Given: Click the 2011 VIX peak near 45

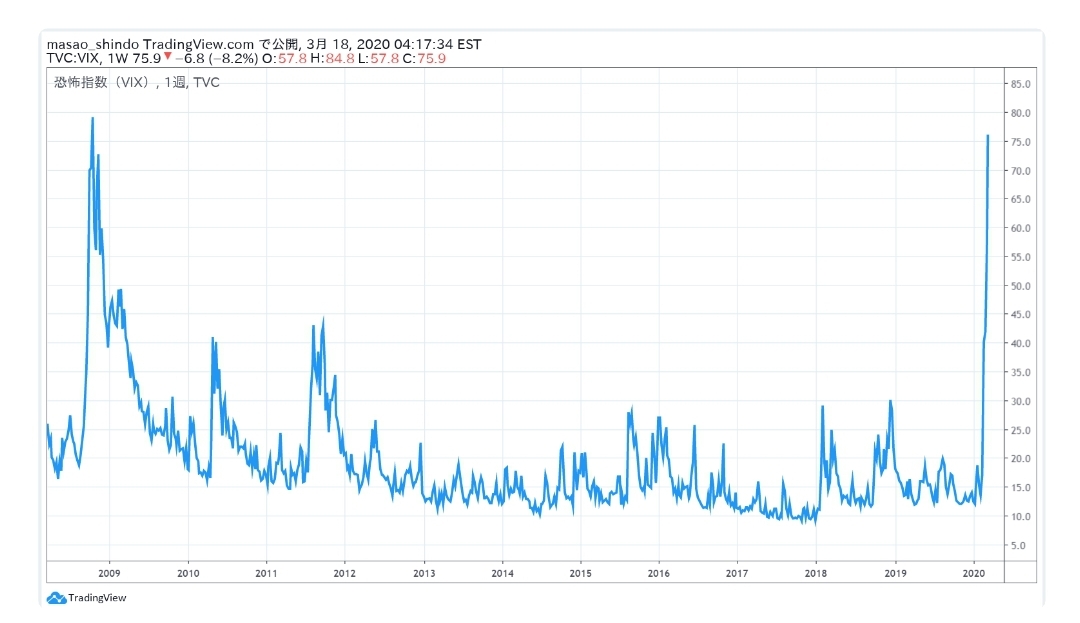Looking at the screenshot, I should [323, 319].
